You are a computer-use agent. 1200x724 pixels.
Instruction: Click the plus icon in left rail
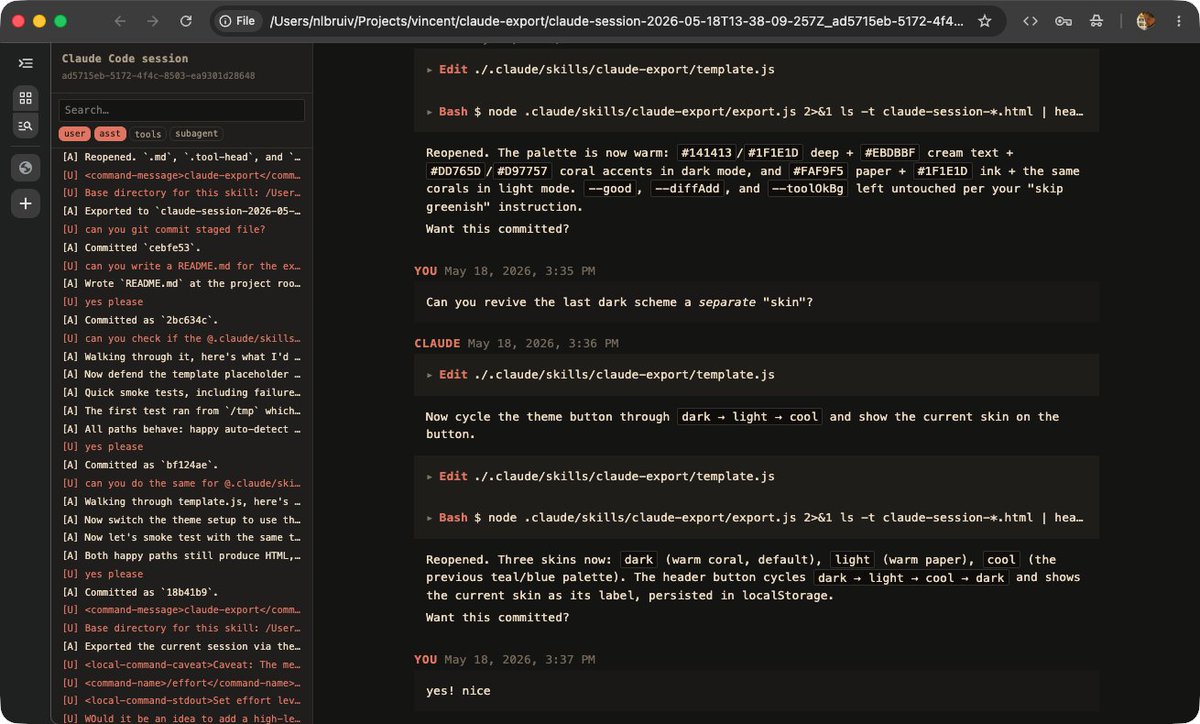click(26, 204)
